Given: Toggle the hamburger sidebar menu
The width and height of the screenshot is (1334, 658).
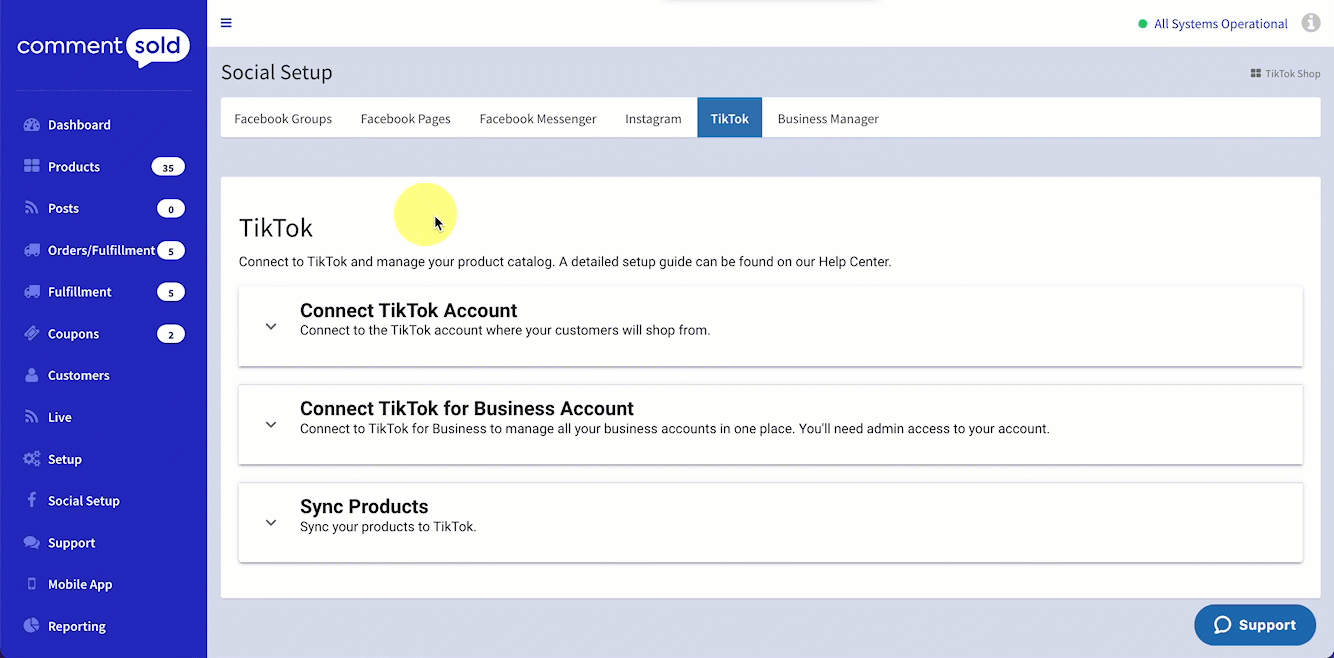Looking at the screenshot, I should point(226,23).
